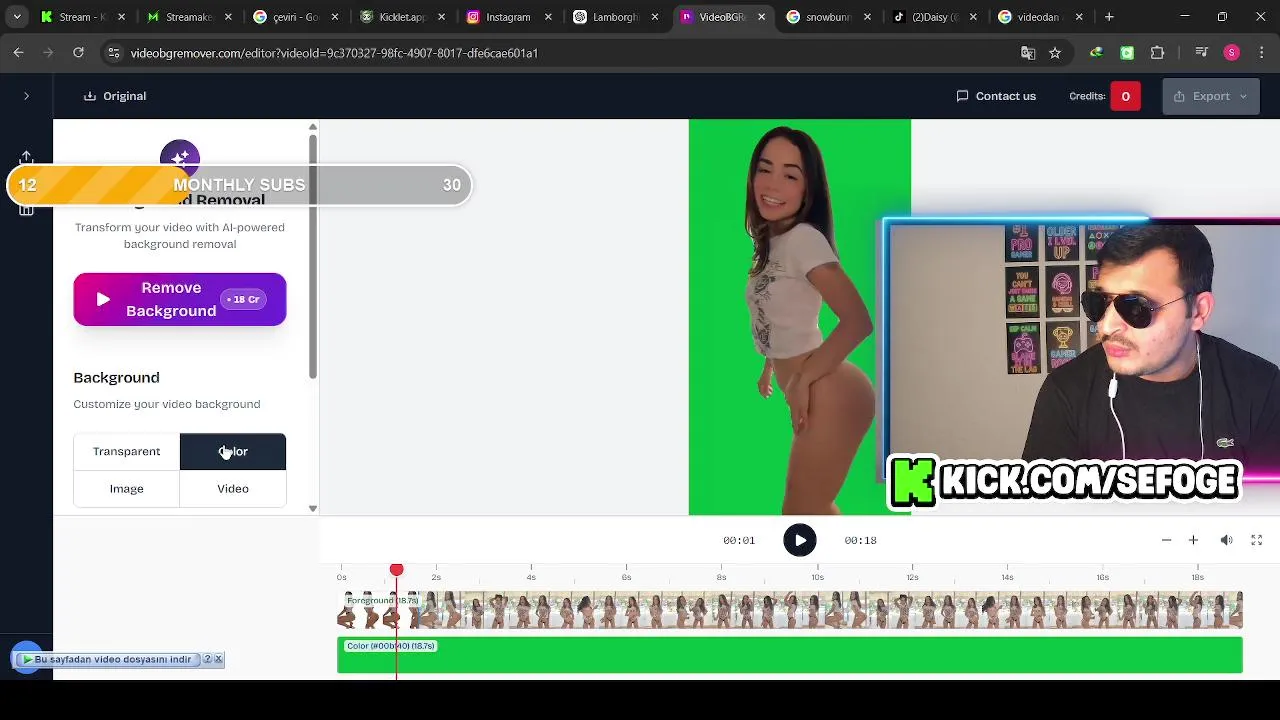Open the browser profile avatar
This screenshot has width=1280, height=720.
[x=1231, y=53]
